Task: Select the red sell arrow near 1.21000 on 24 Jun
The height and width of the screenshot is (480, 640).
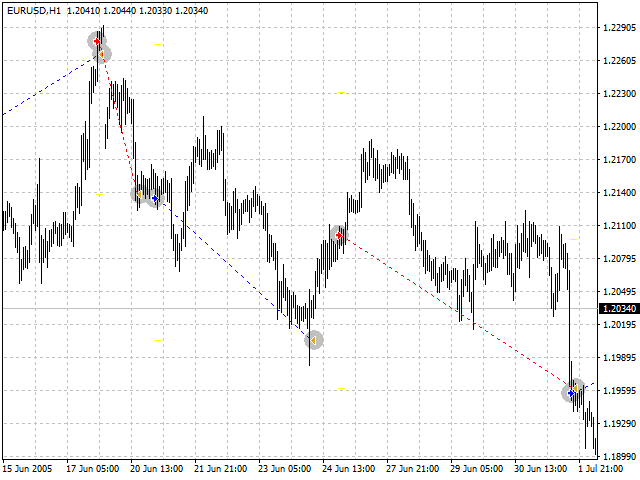Action: [x=339, y=235]
